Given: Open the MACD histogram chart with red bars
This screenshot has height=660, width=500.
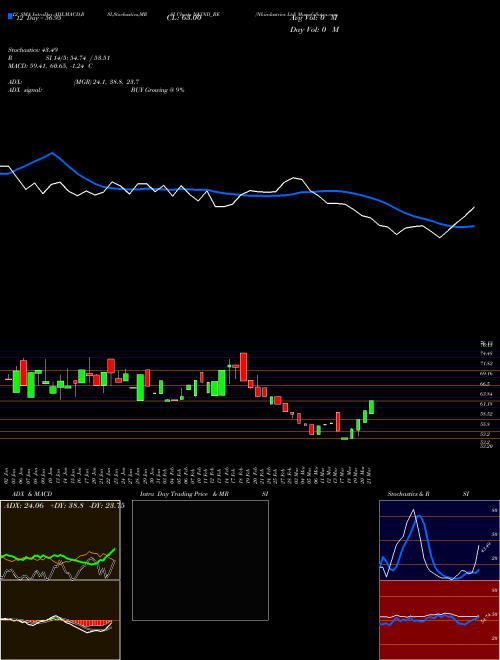Looking at the screenshot, I should pyautogui.click(x=60, y=620).
